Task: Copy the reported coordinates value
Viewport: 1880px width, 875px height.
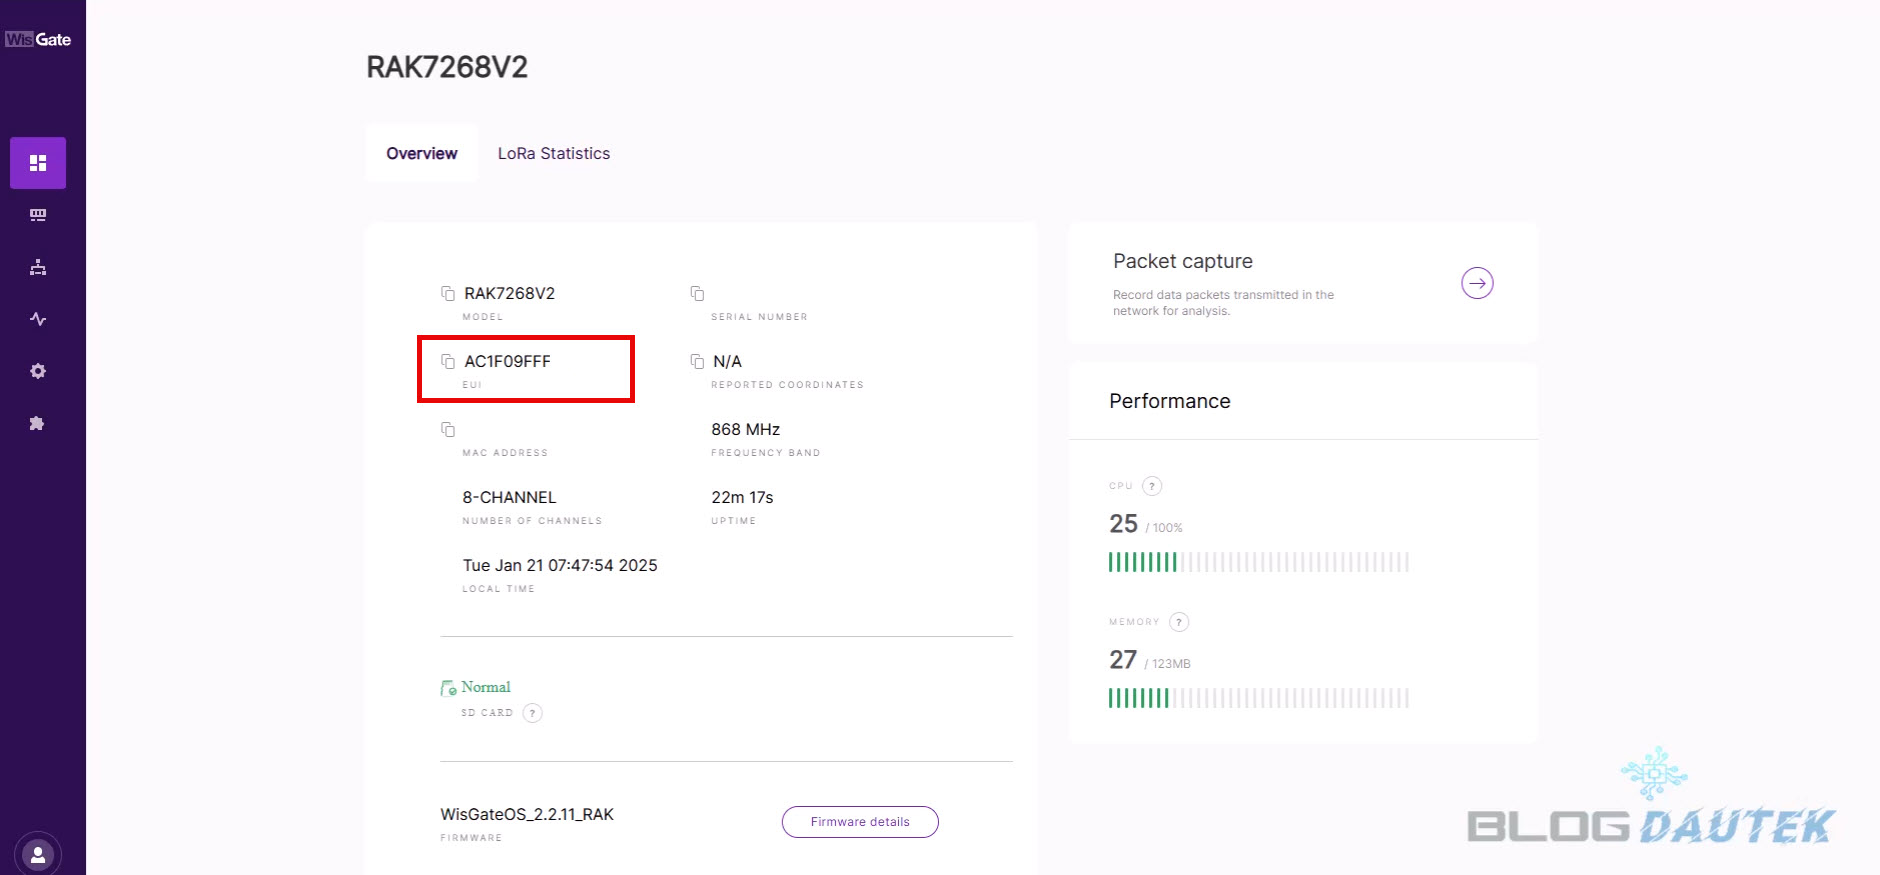Action: click(x=697, y=361)
